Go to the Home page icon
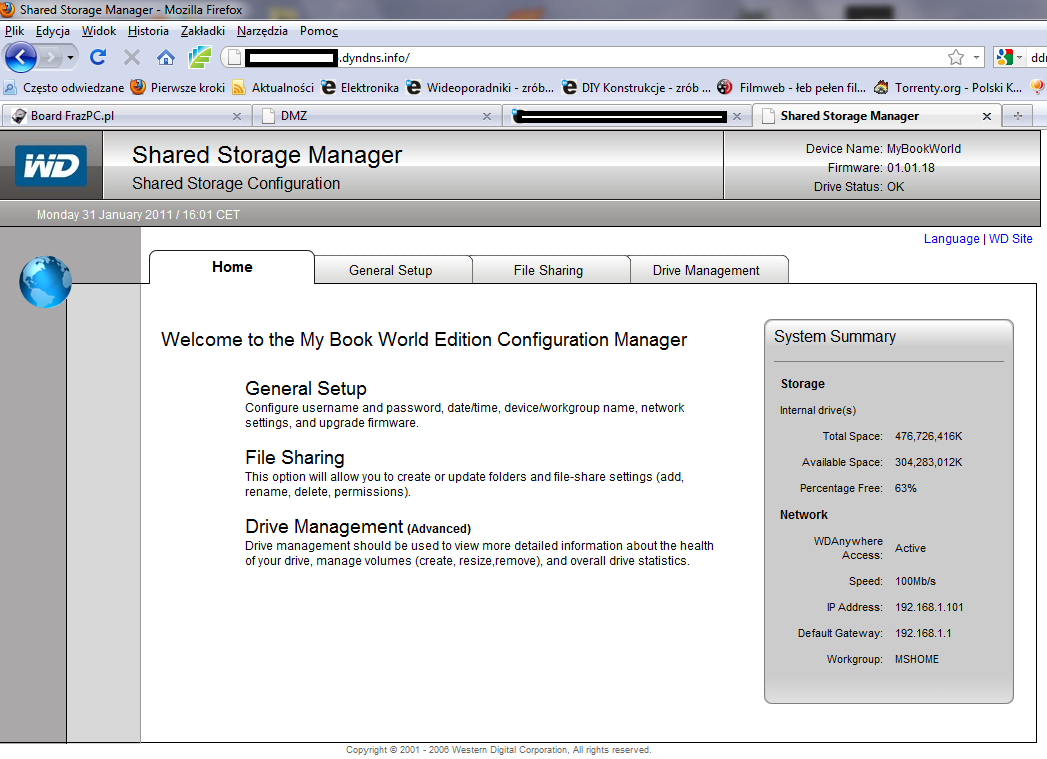 coord(166,57)
